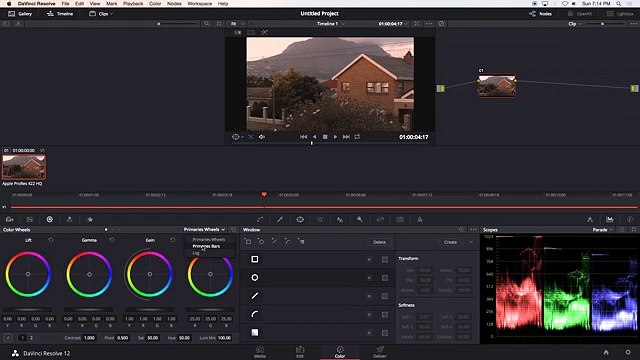Switch to the Media page
Screen dimensions: 640x360
260,352
